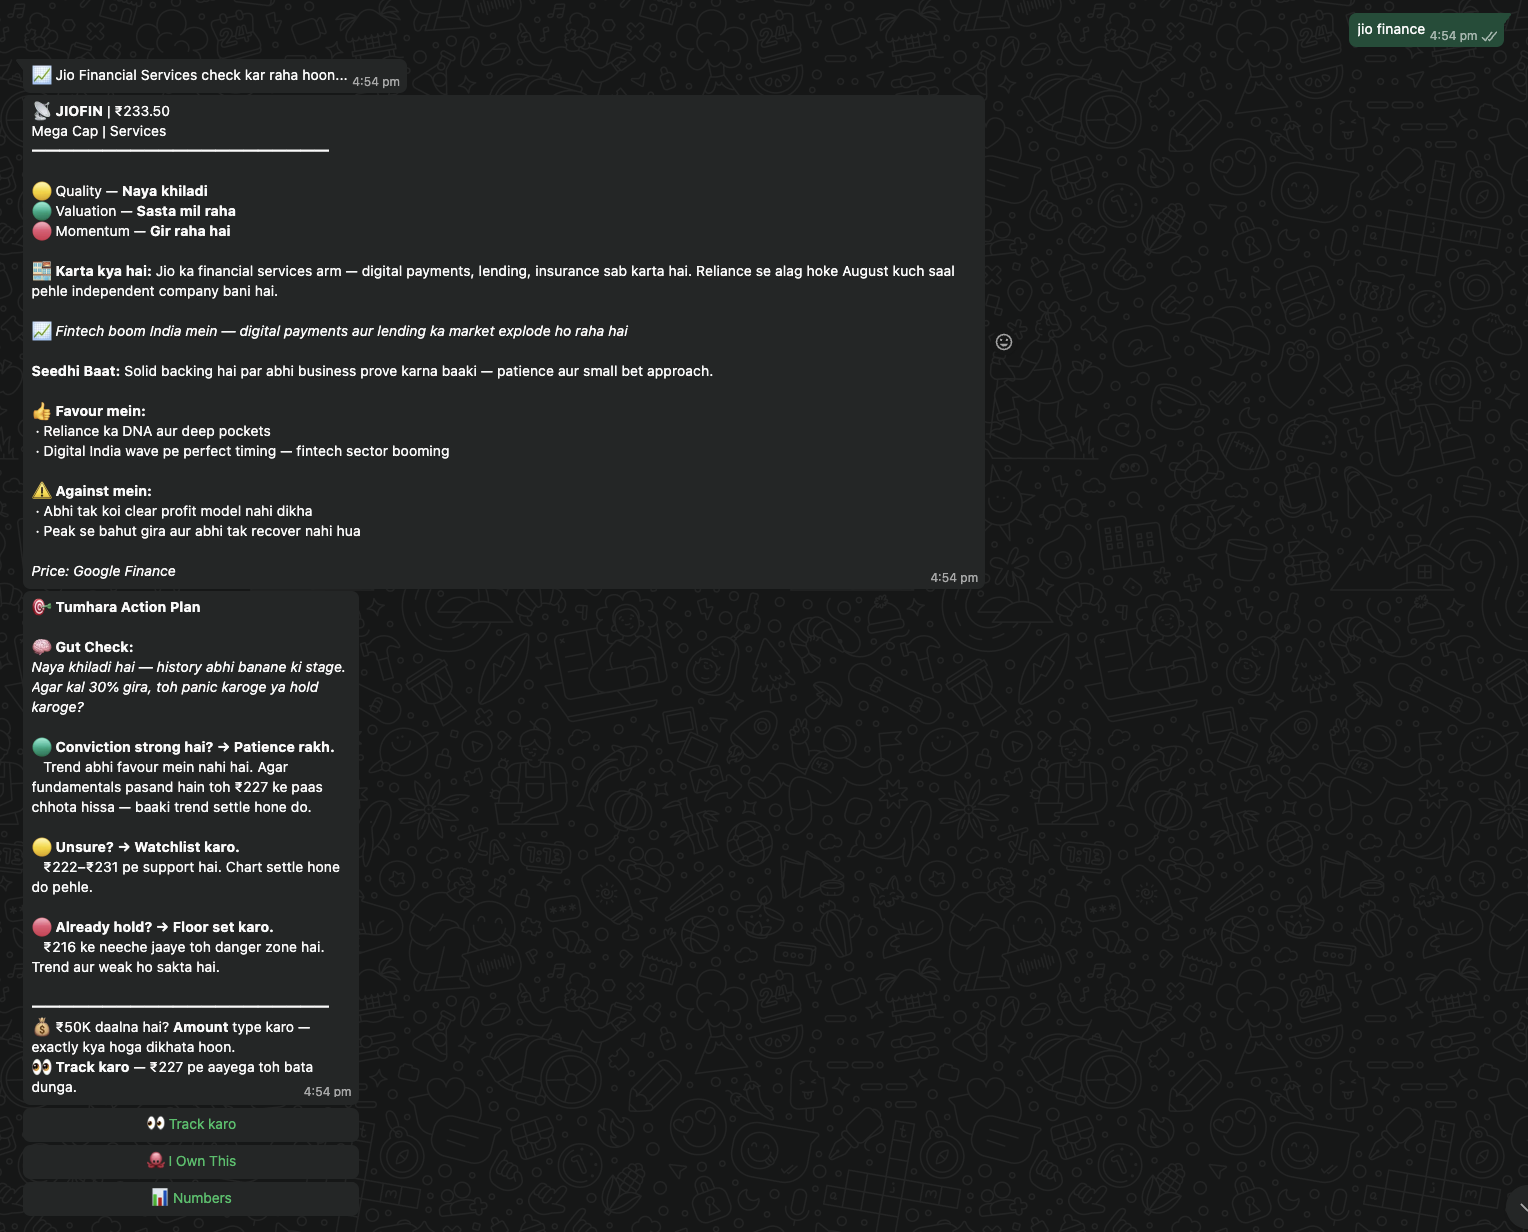Screen dimensions: 1528x1232
Task: Click 'Unsure? → Watchlist karo.' line
Action: (x=136, y=847)
